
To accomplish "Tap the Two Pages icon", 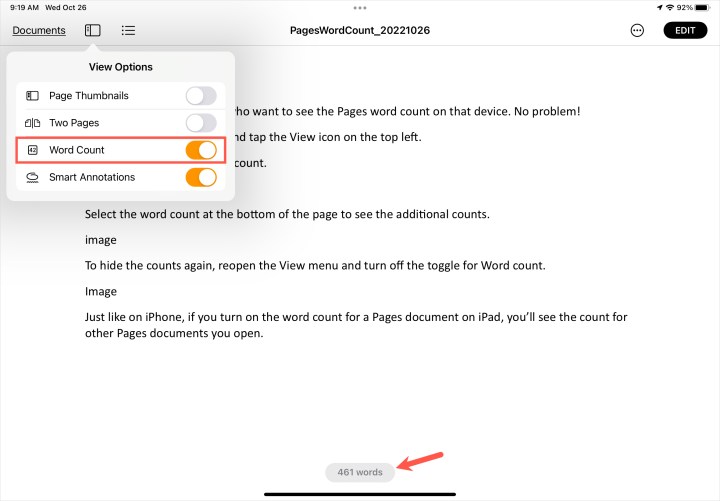I will [x=32, y=123].
